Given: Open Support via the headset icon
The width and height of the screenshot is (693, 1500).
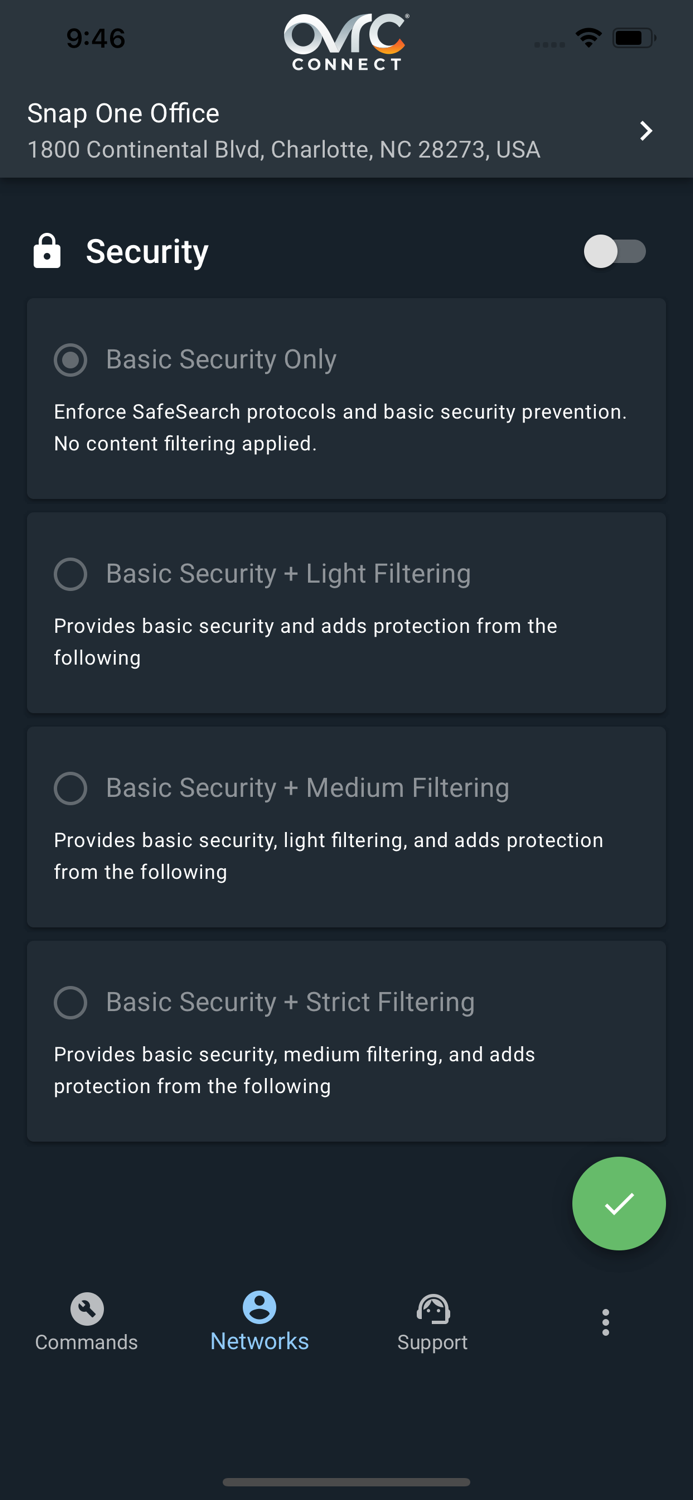Looking at the screenshot, I should (x=432, y=1307).
